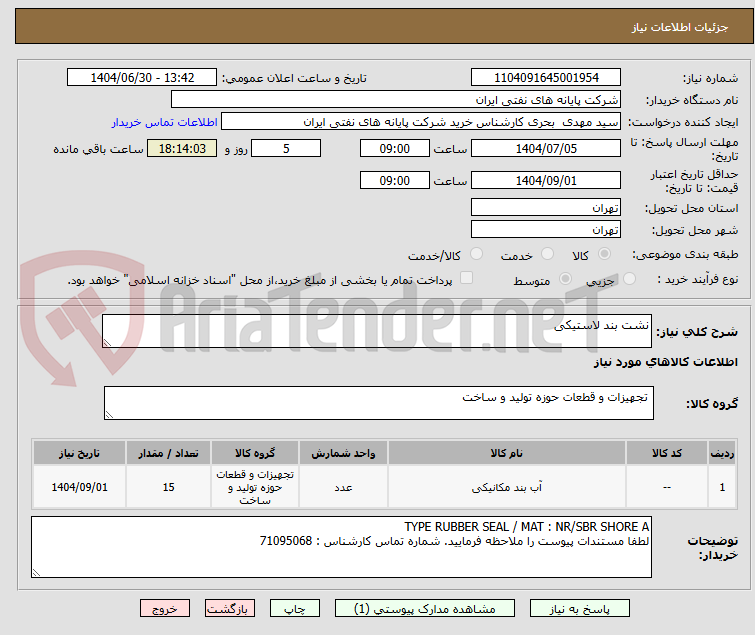755x635 pixels.
Task: Click the ردیف column header
Action: coord(722,453)
